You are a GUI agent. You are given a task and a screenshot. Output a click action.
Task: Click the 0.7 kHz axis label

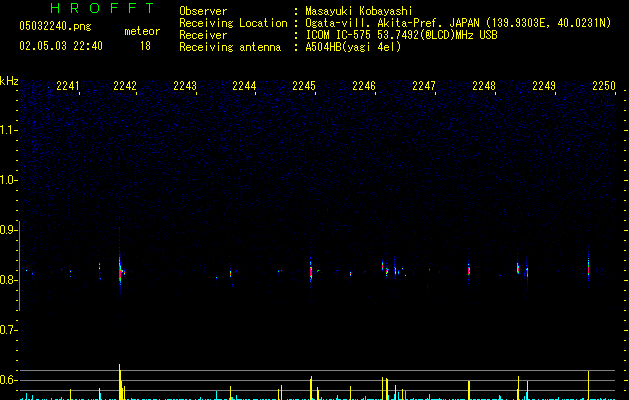[x=8, y=330]
